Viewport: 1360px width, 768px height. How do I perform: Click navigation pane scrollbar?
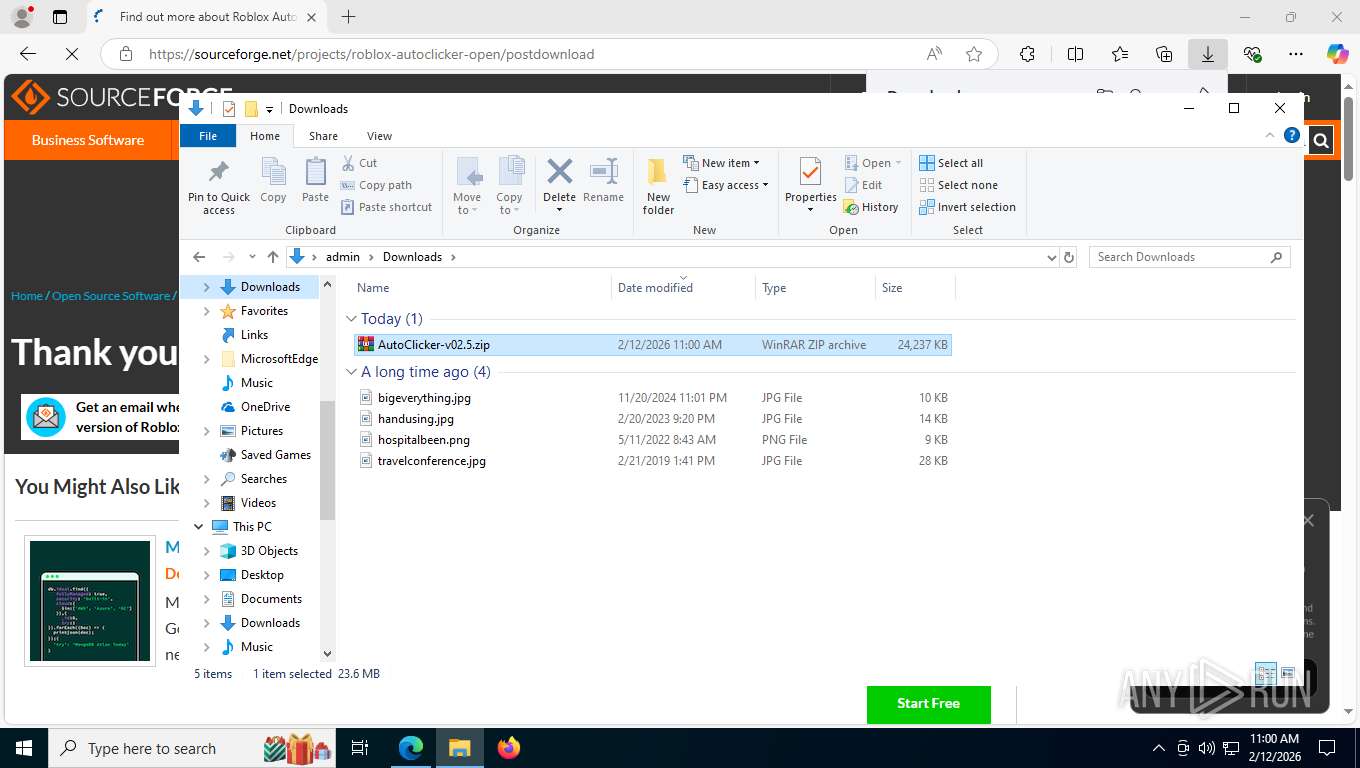coord(327,460)
